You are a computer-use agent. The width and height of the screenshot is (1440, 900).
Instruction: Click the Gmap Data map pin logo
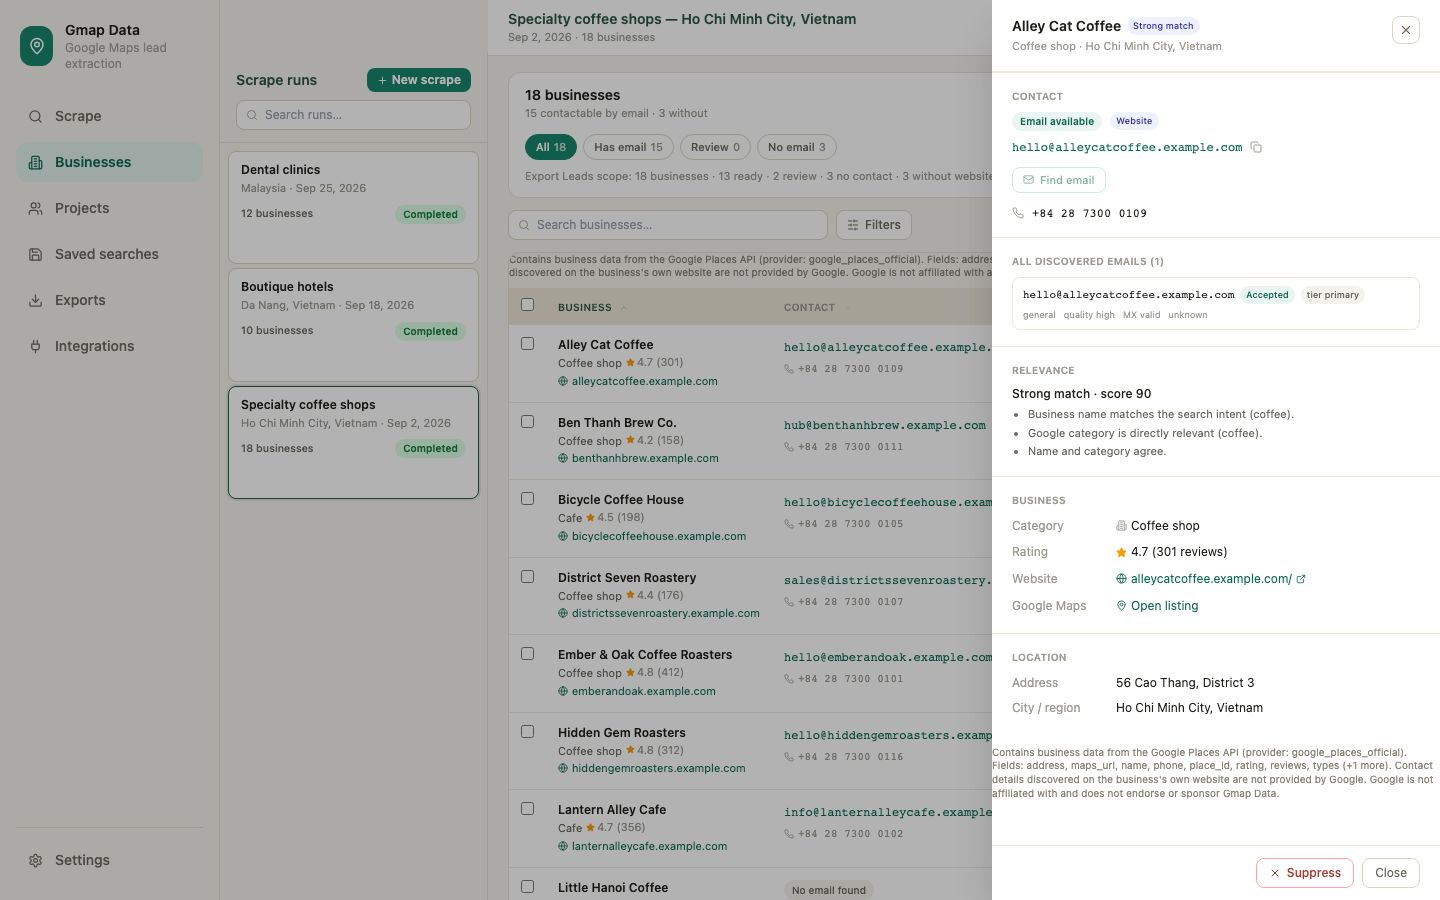tap(36, 46)
